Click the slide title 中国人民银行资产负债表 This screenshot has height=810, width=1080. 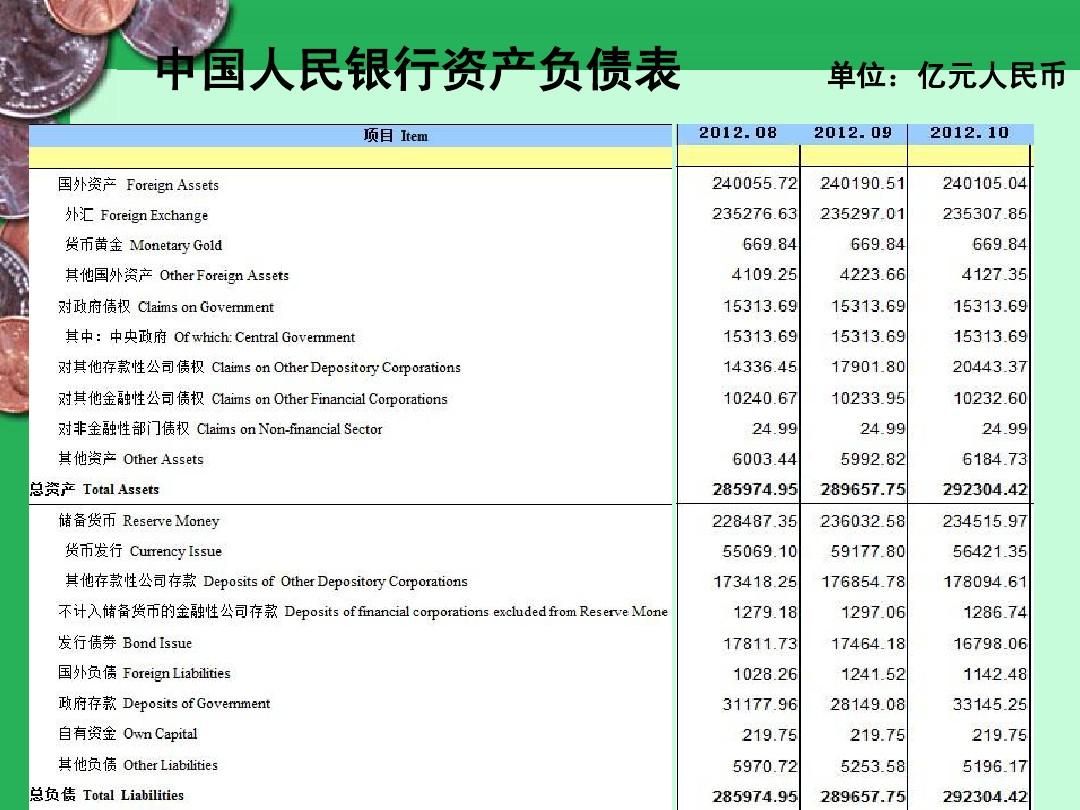point(418,70)
